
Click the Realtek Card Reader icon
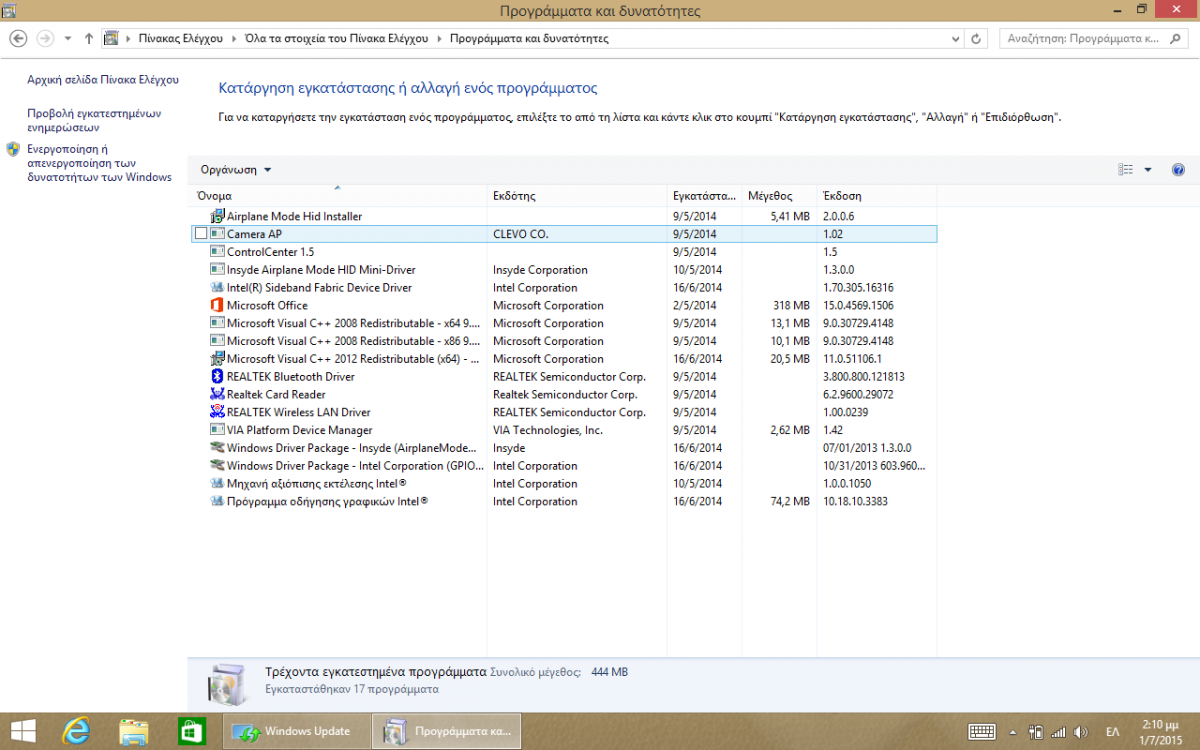(x=218, y=394)
